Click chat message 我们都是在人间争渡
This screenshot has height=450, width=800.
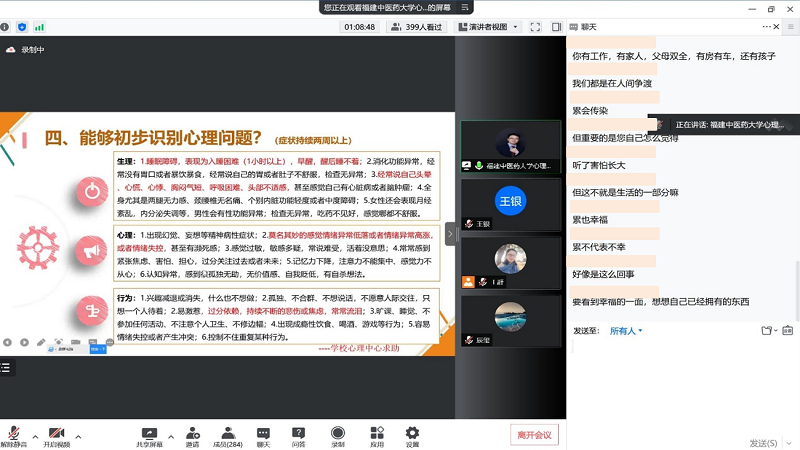tap(612, 83)
